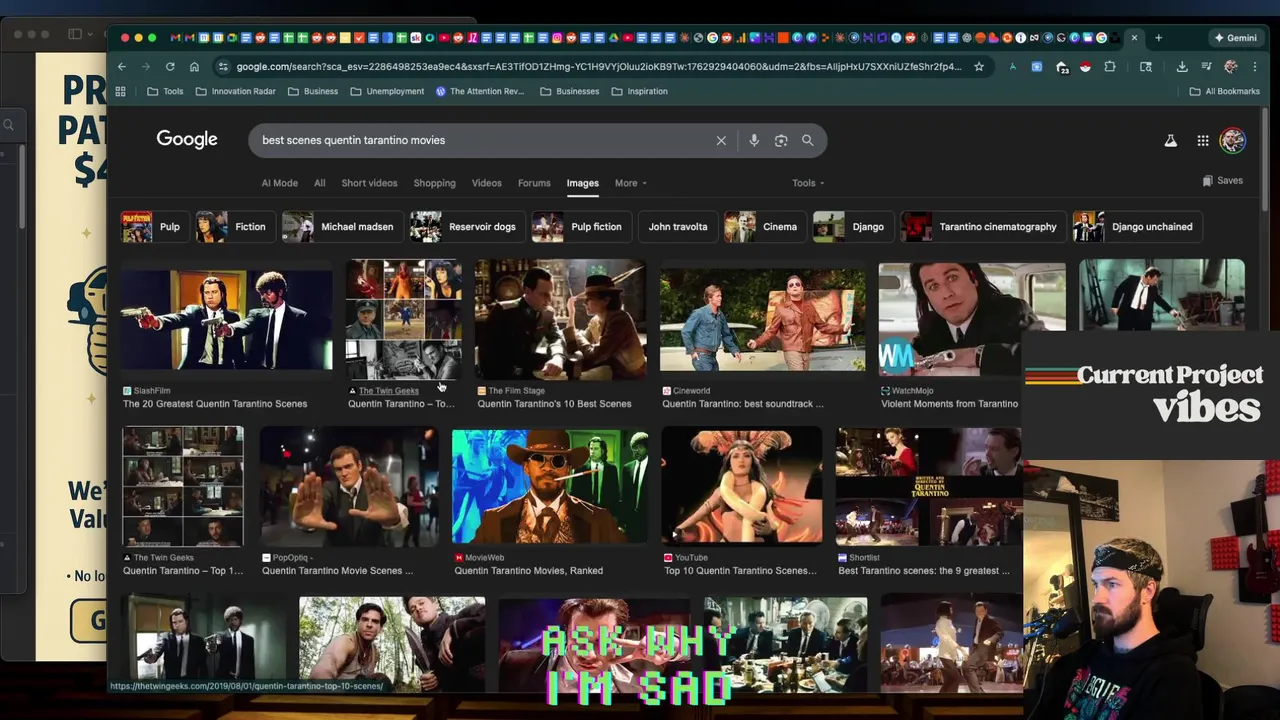Go to the browser home page
Image resolution: width=1280 pixels, height=720 pixels.
[194, 67]
